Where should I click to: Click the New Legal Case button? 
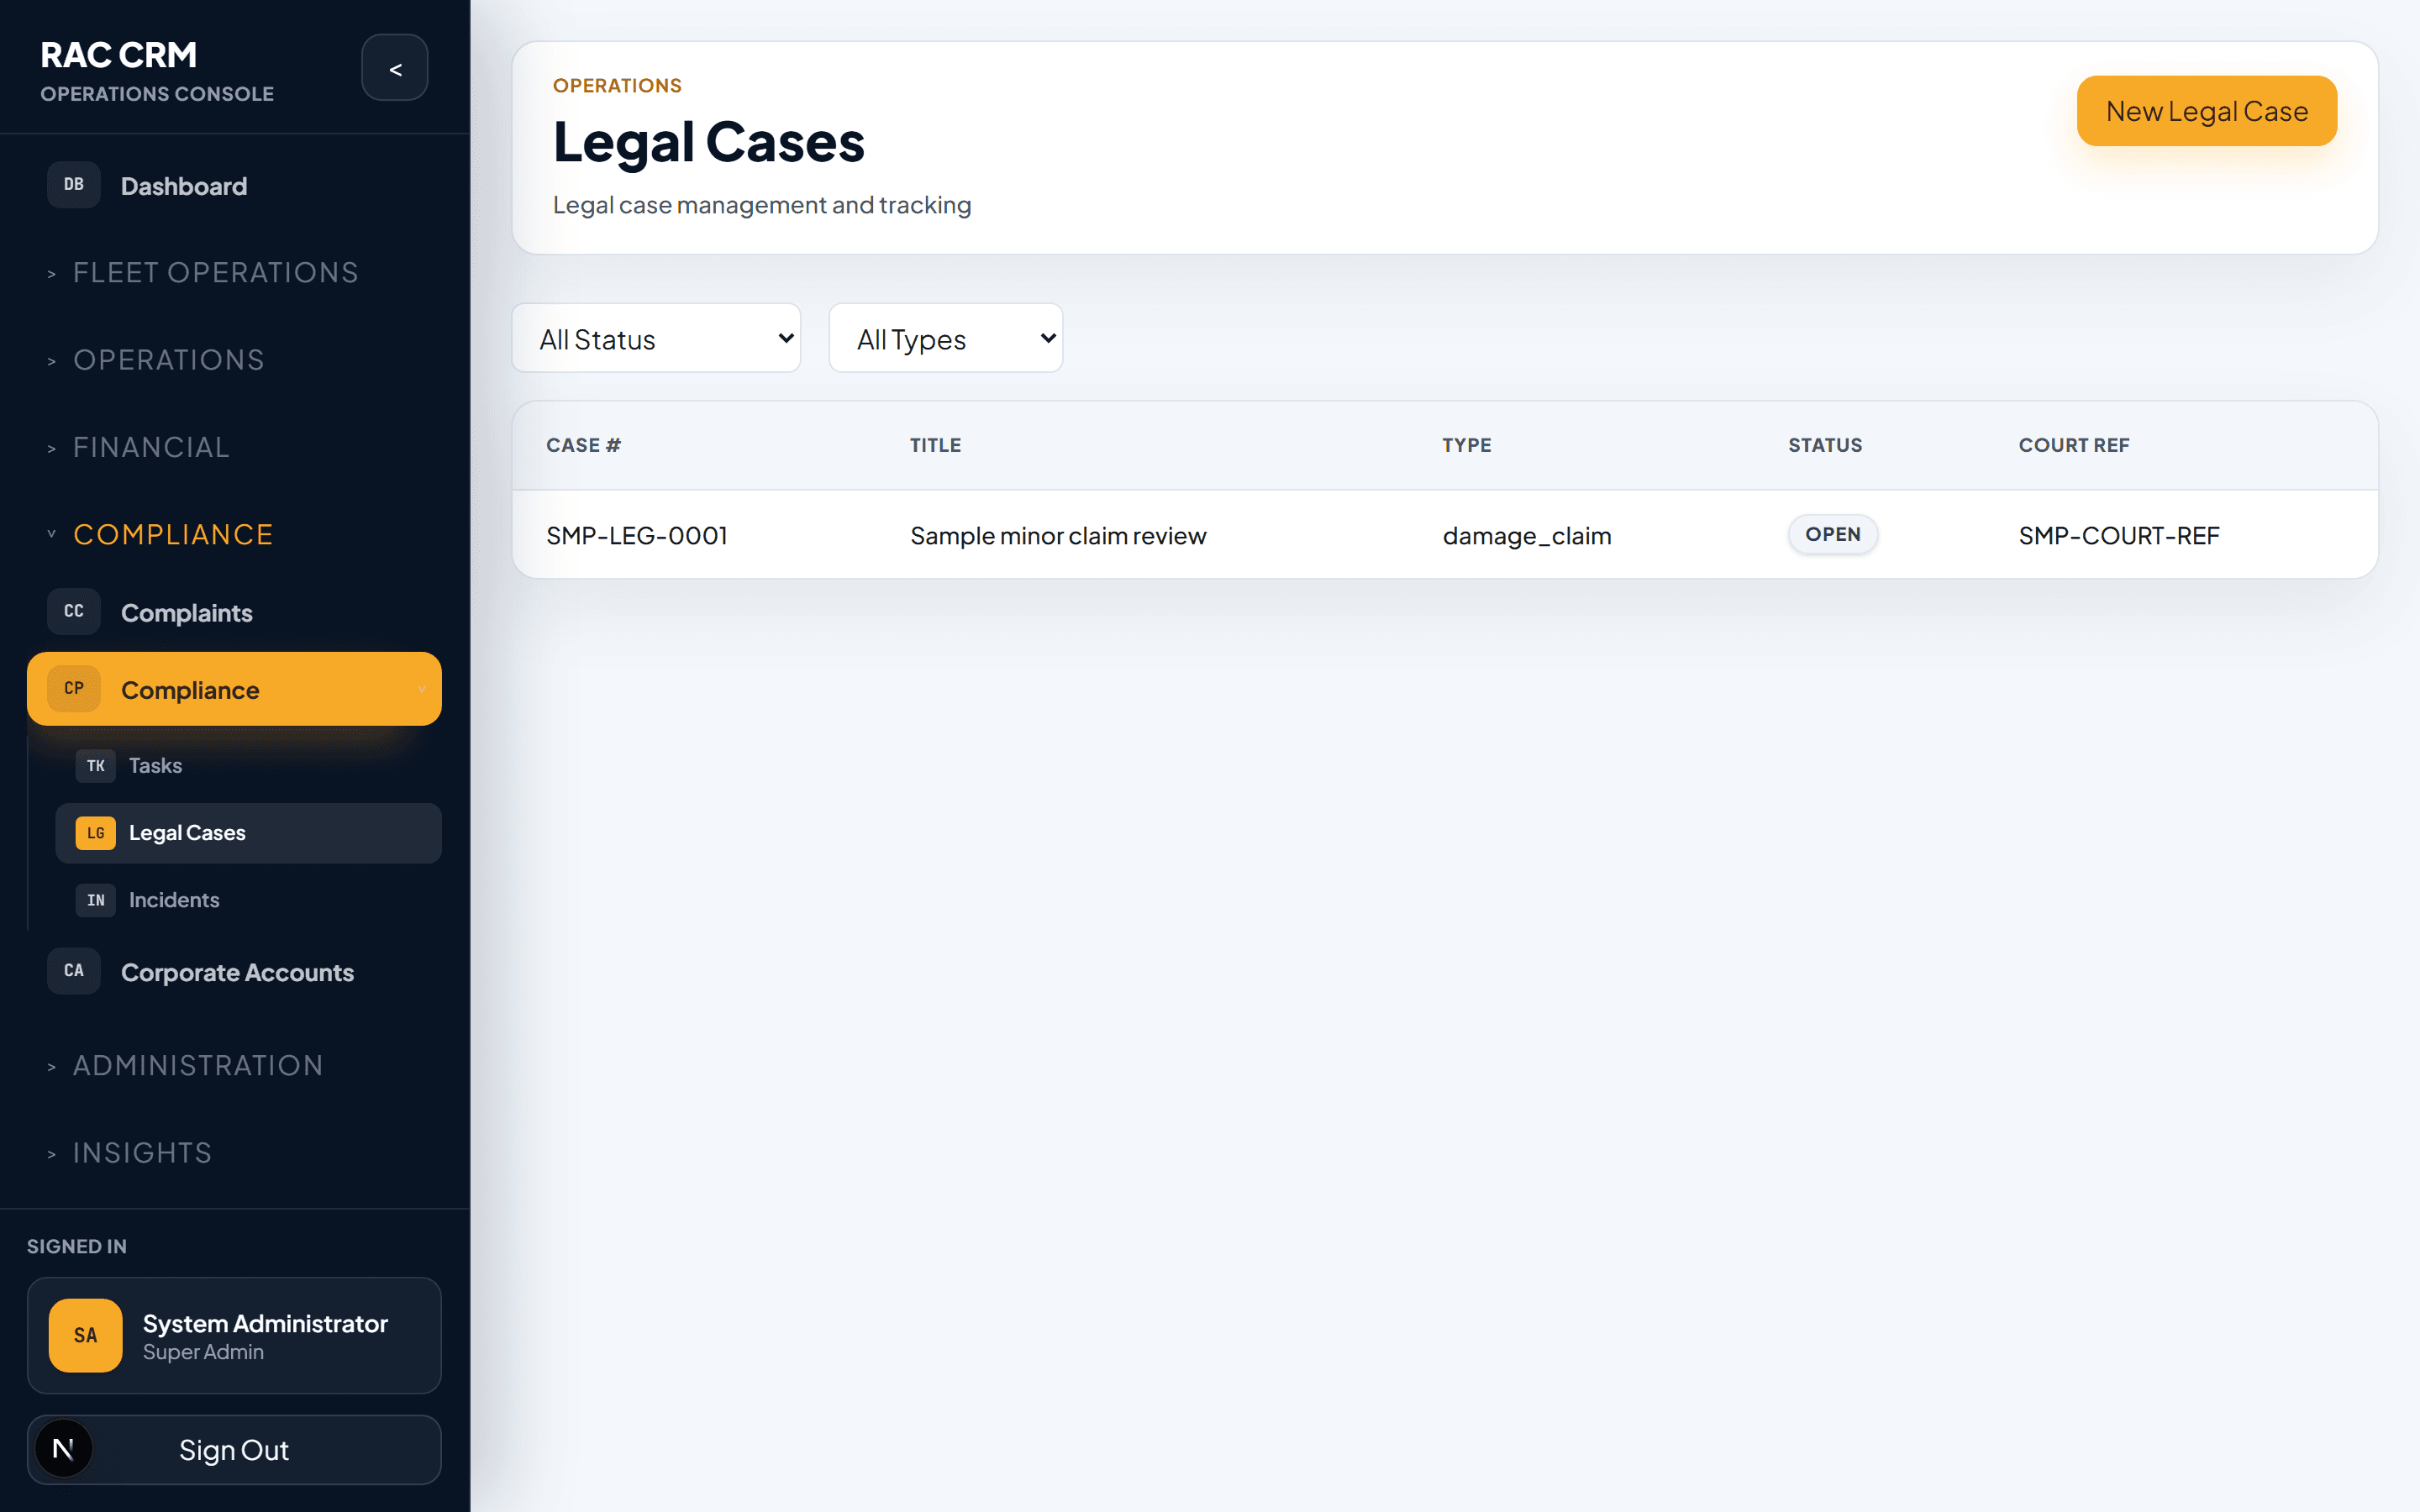pyautogui.click(x=2207, y=111)
